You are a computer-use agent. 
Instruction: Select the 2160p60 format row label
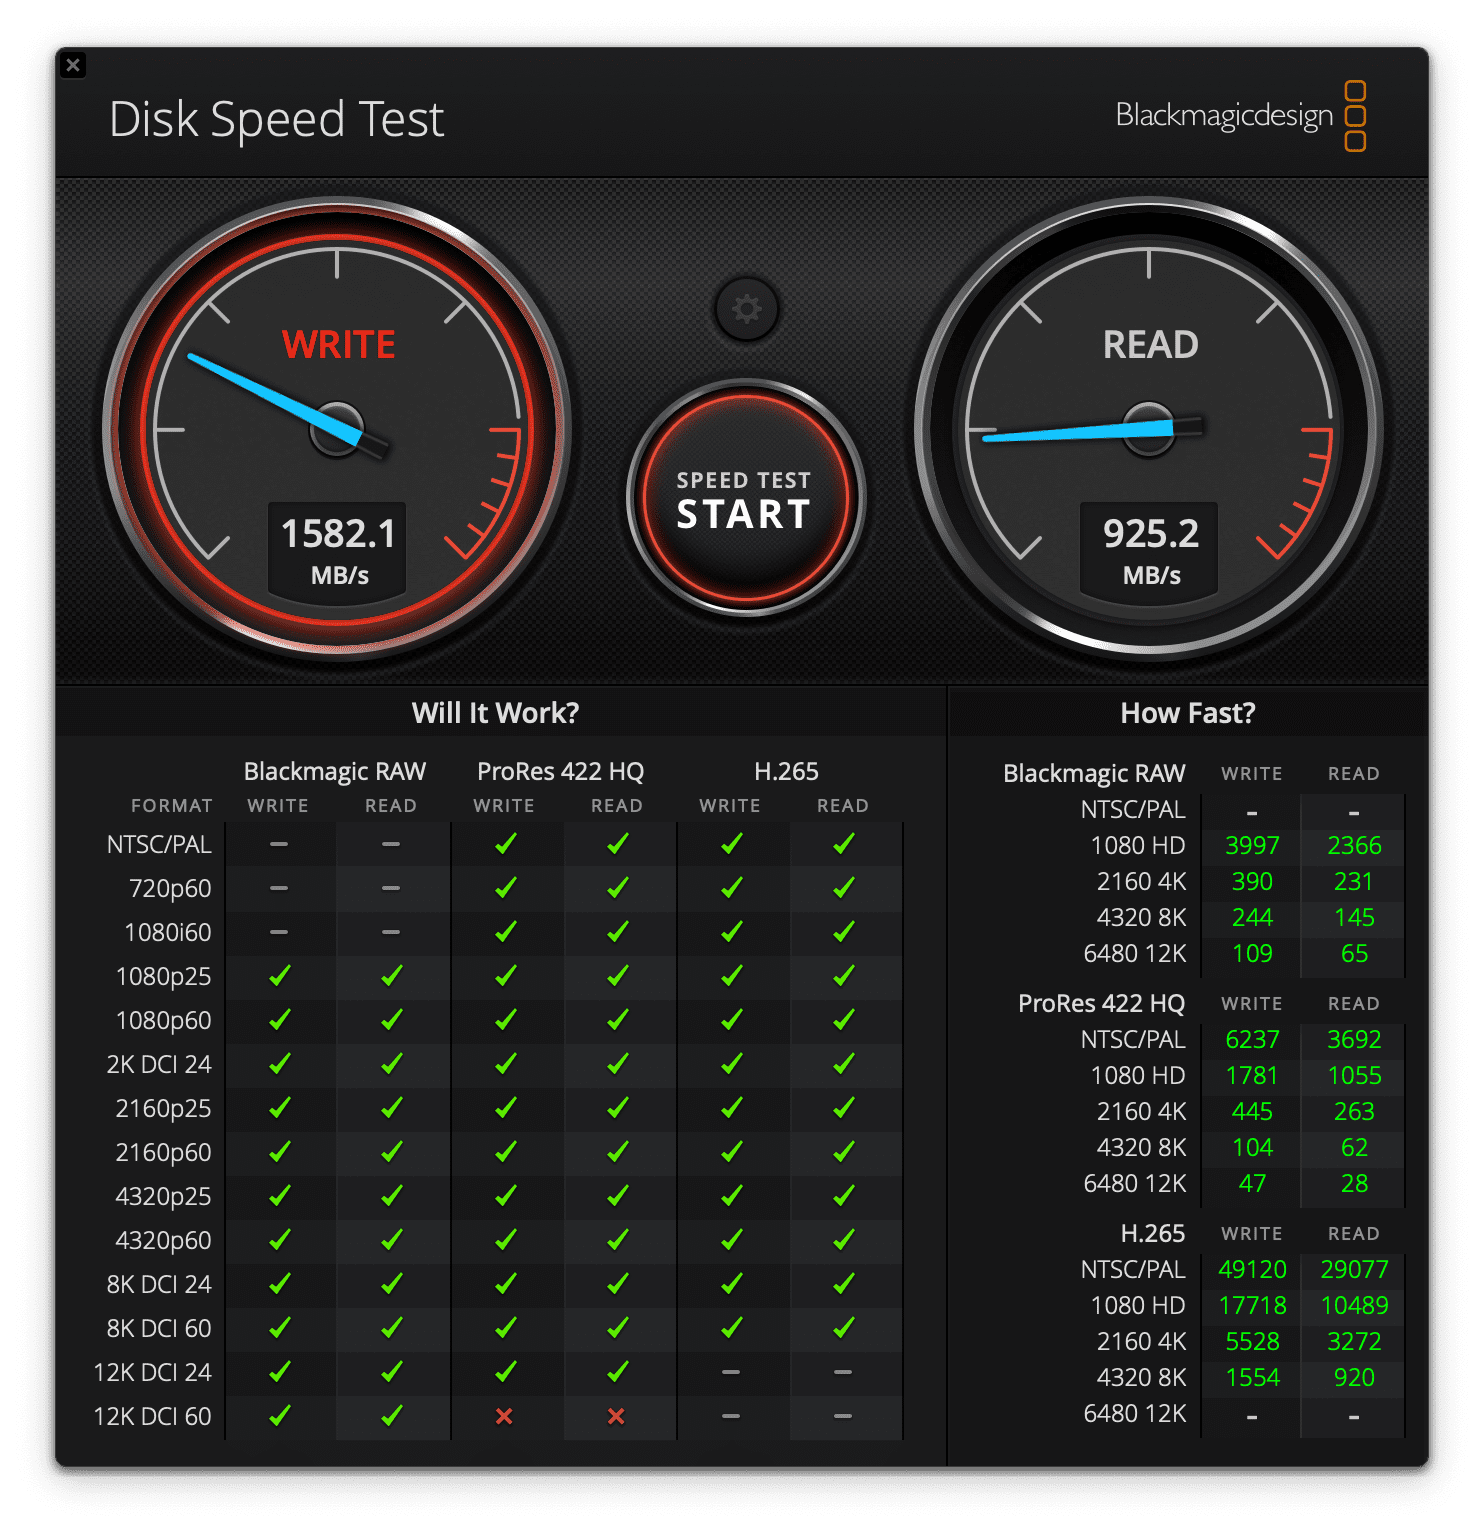(x=164, y=1153)
